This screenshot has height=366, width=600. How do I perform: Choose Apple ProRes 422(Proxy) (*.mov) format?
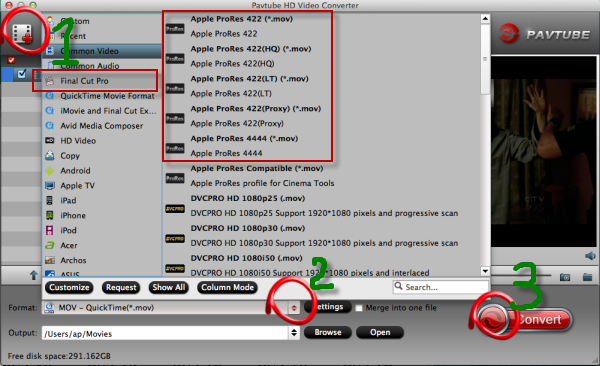(256, 108)
